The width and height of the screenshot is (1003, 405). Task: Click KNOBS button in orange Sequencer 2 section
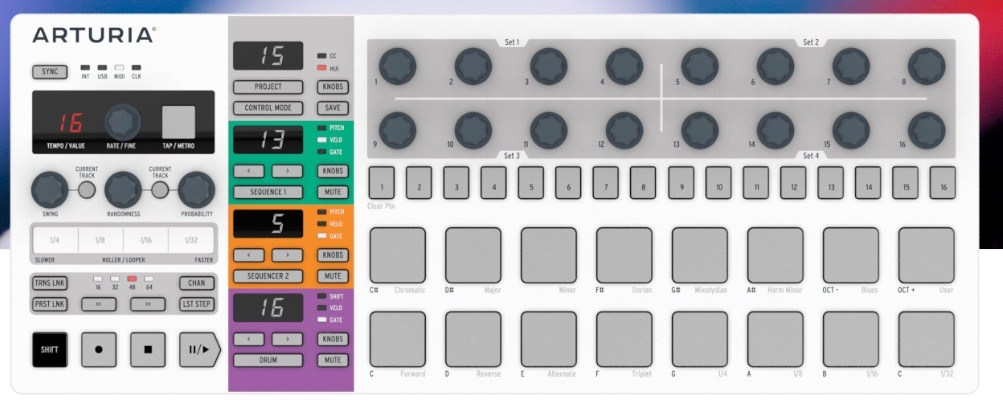coord(333,255)
